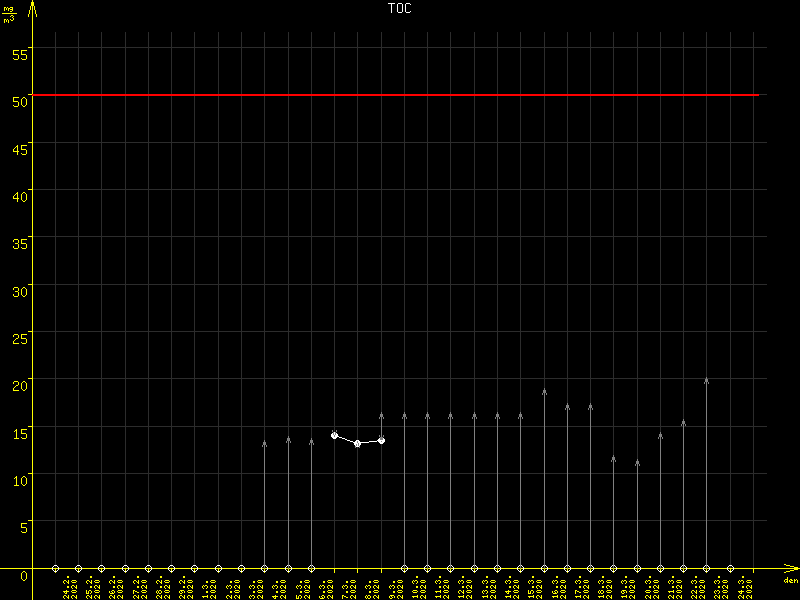Image resolution: width=800 pixels, height=600 pixels.
Task: Click the 24.3.2020 date label
Action: coord(741,587)
